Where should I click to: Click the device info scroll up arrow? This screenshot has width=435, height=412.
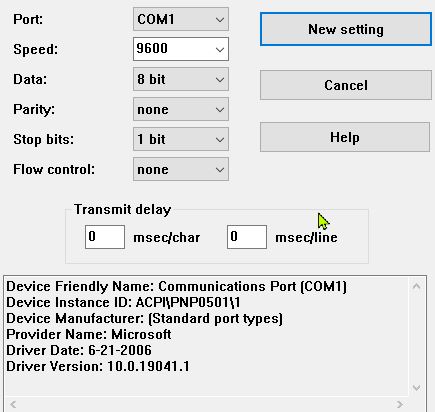pyautogui.click(x=416, y=286)
